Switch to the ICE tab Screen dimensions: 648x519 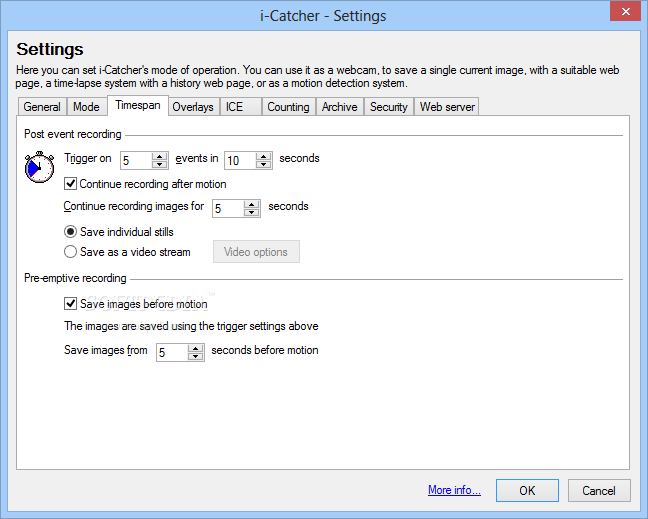pyautogui.click(x=241, y=107)
